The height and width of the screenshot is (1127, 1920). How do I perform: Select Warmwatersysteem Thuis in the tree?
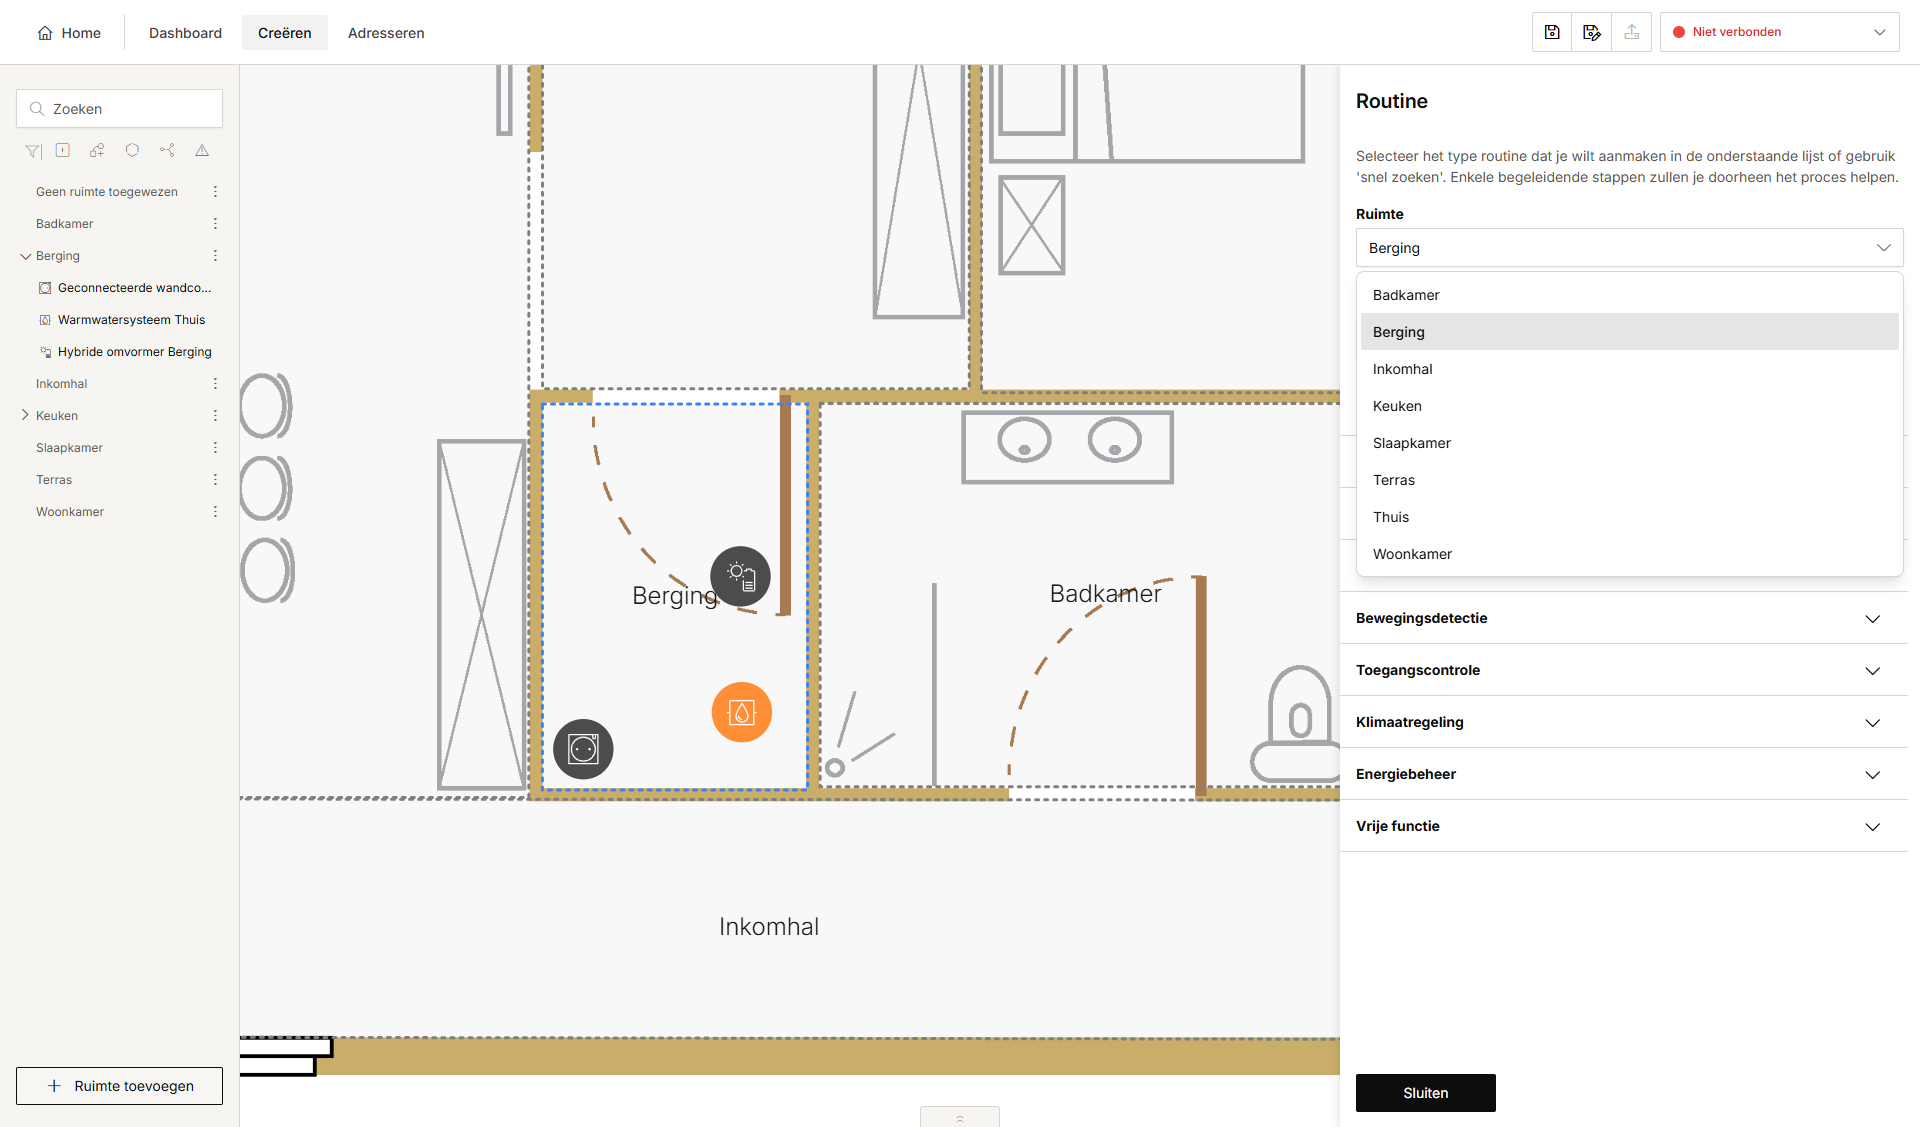[x=131, y=320]
